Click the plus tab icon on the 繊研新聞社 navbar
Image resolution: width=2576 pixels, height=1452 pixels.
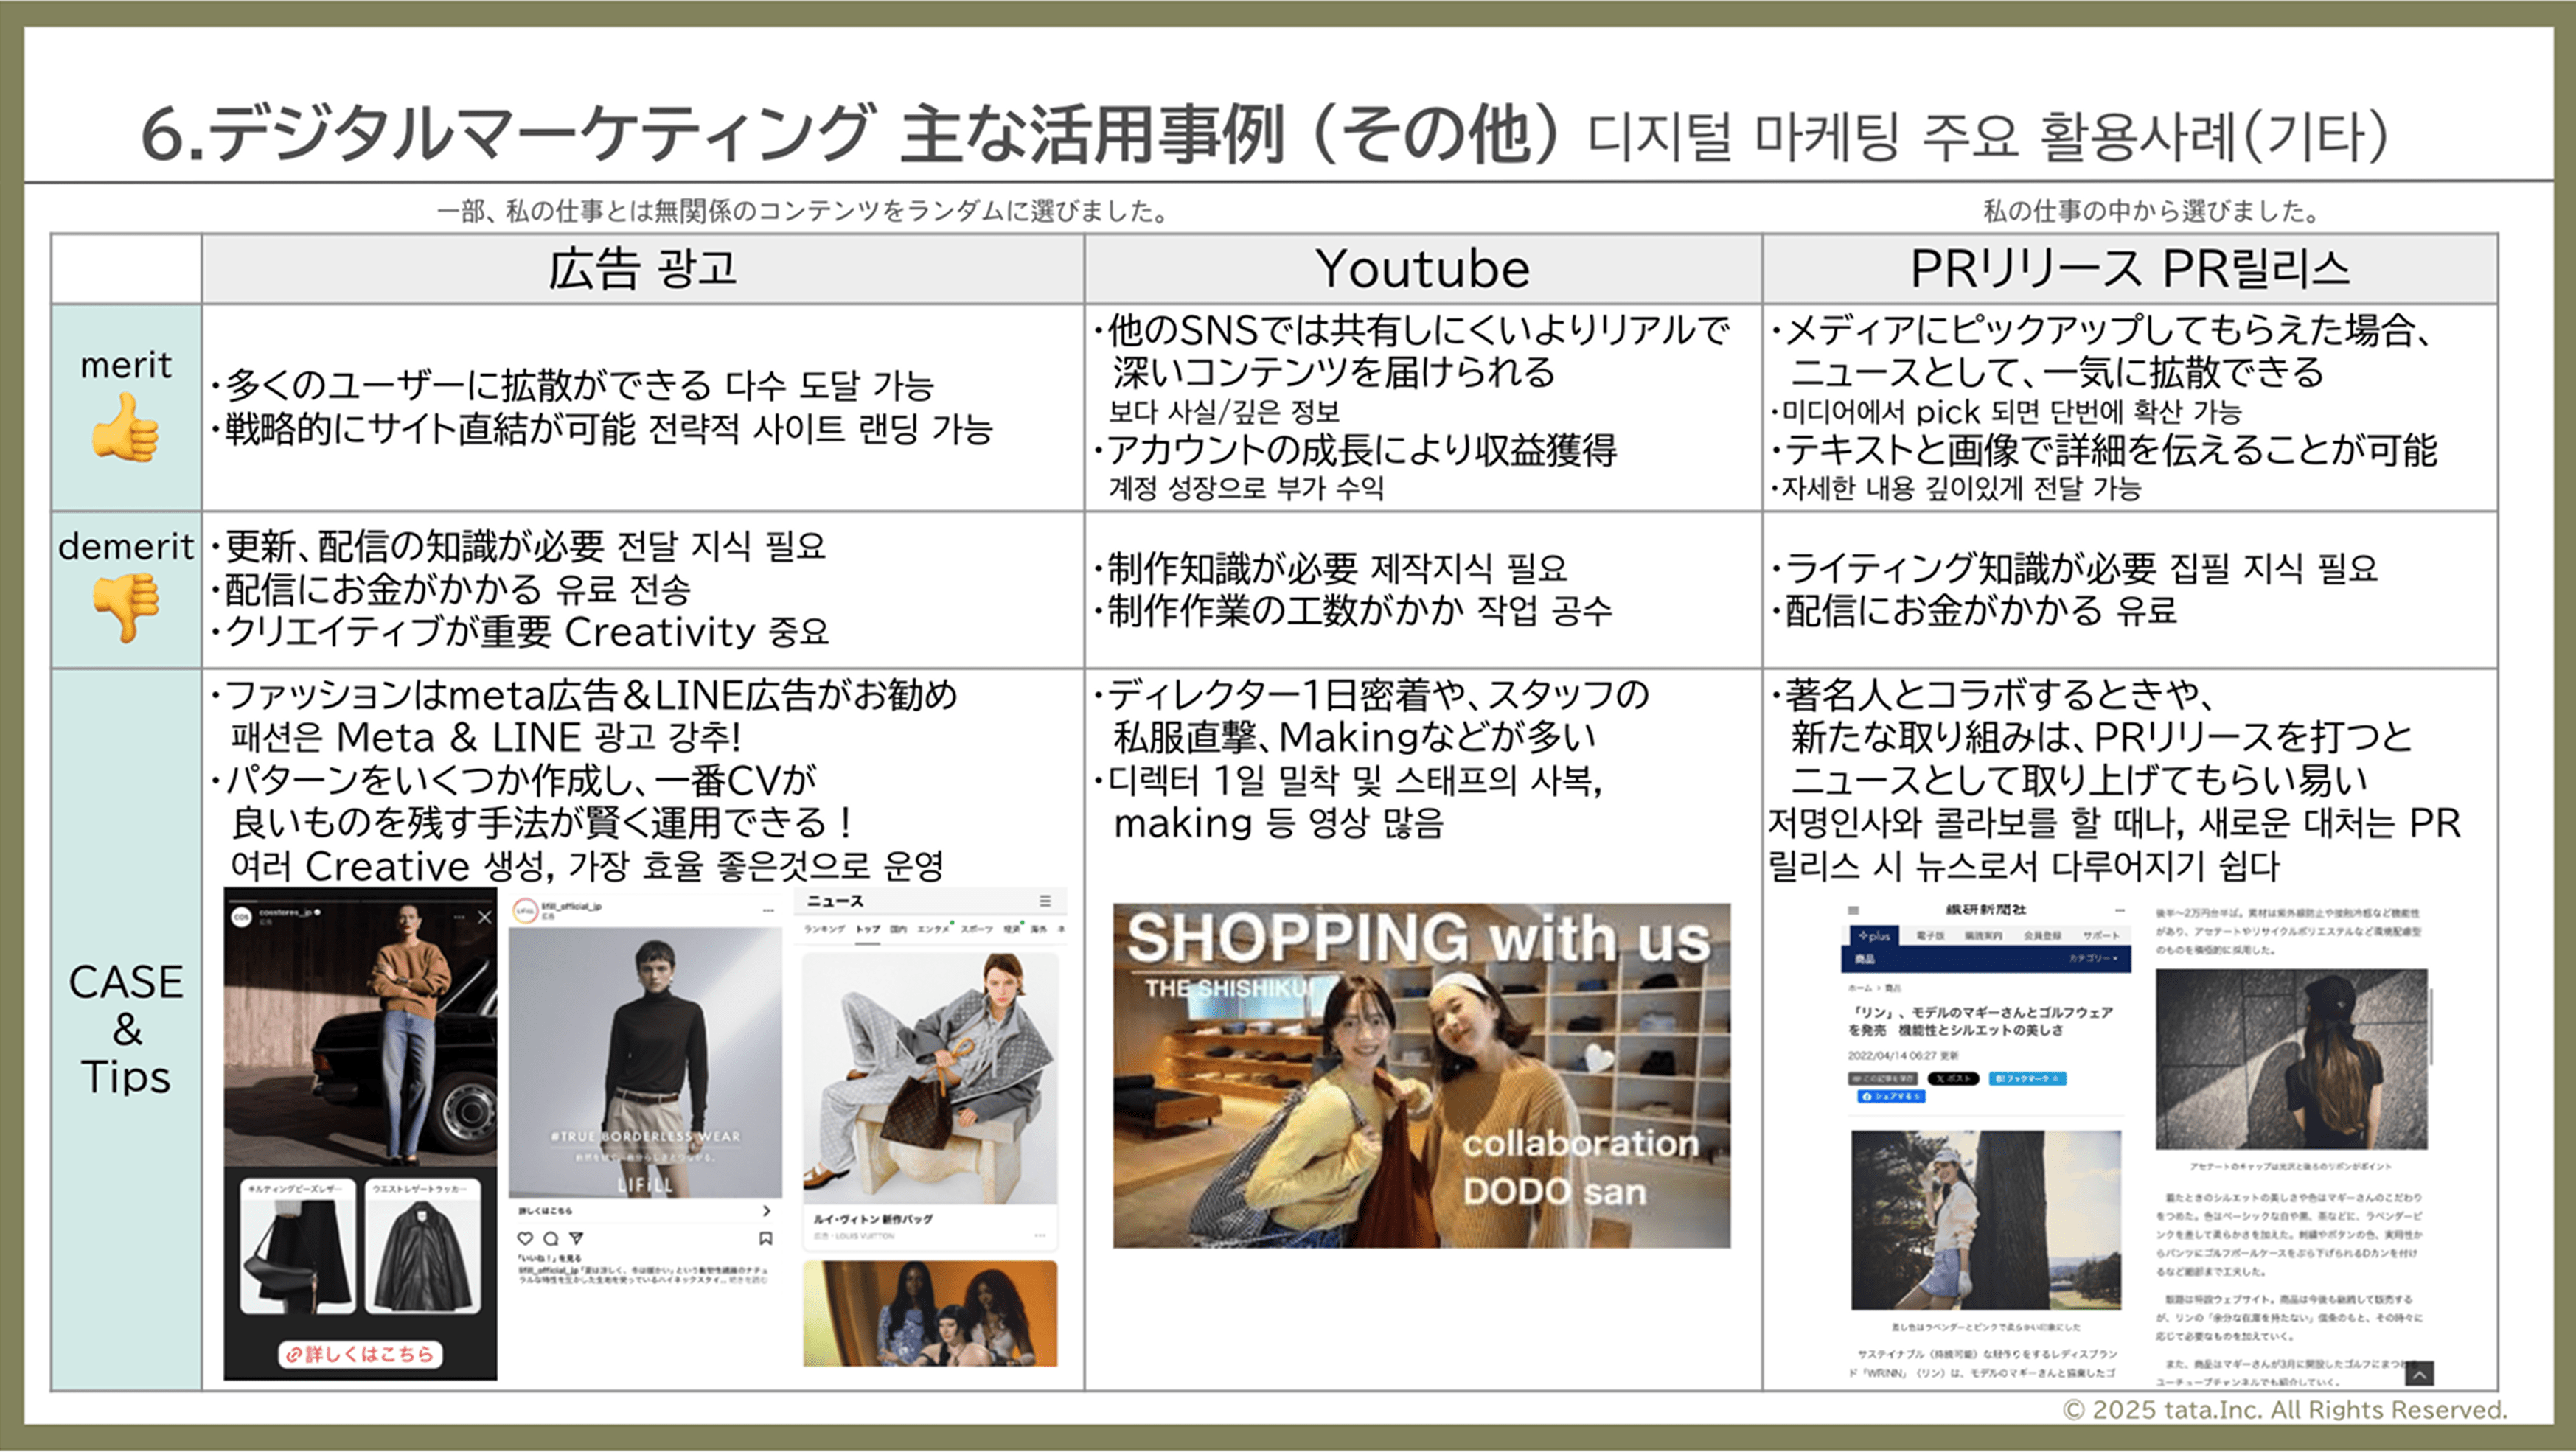tap(1875, 936)
